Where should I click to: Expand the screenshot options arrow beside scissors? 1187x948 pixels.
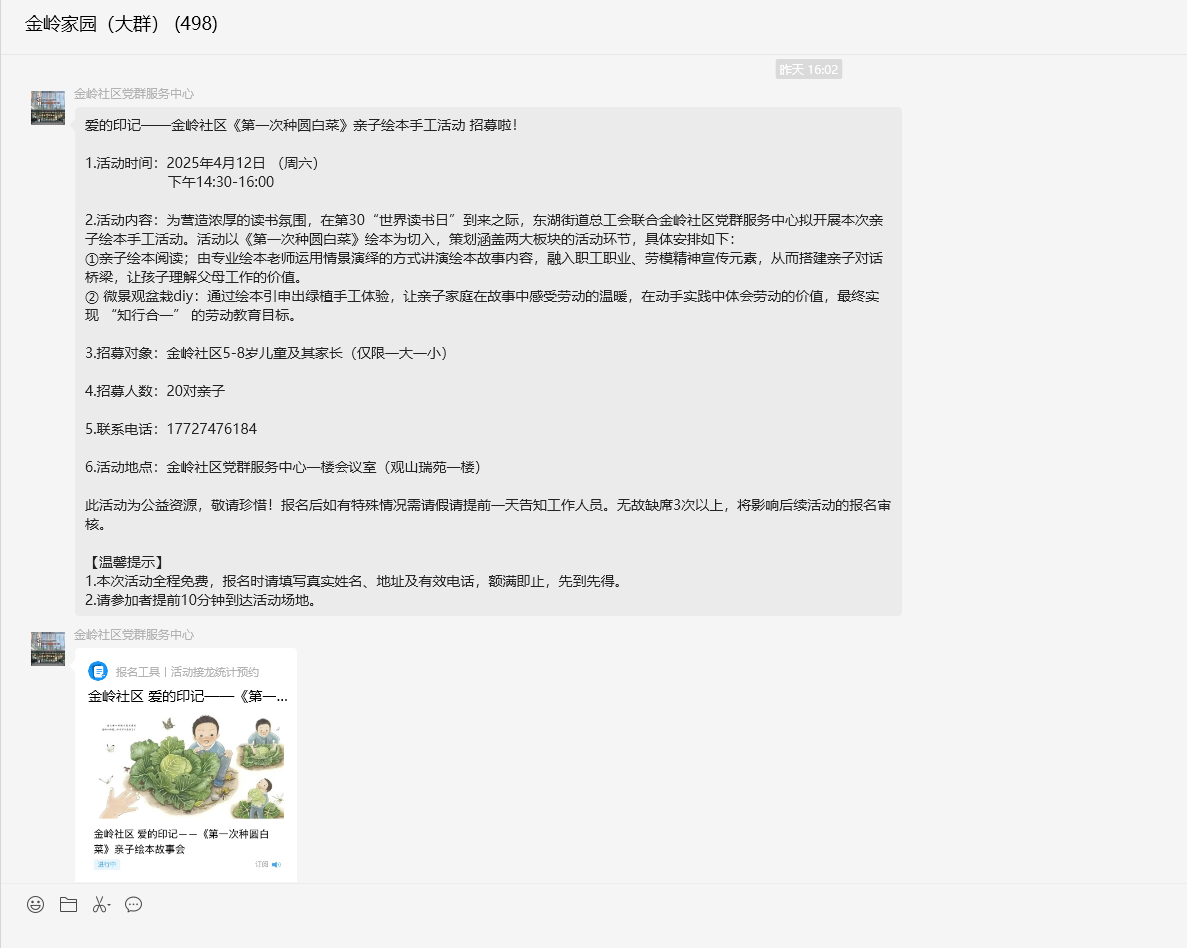pyautogui.click(x=109, y=905)
